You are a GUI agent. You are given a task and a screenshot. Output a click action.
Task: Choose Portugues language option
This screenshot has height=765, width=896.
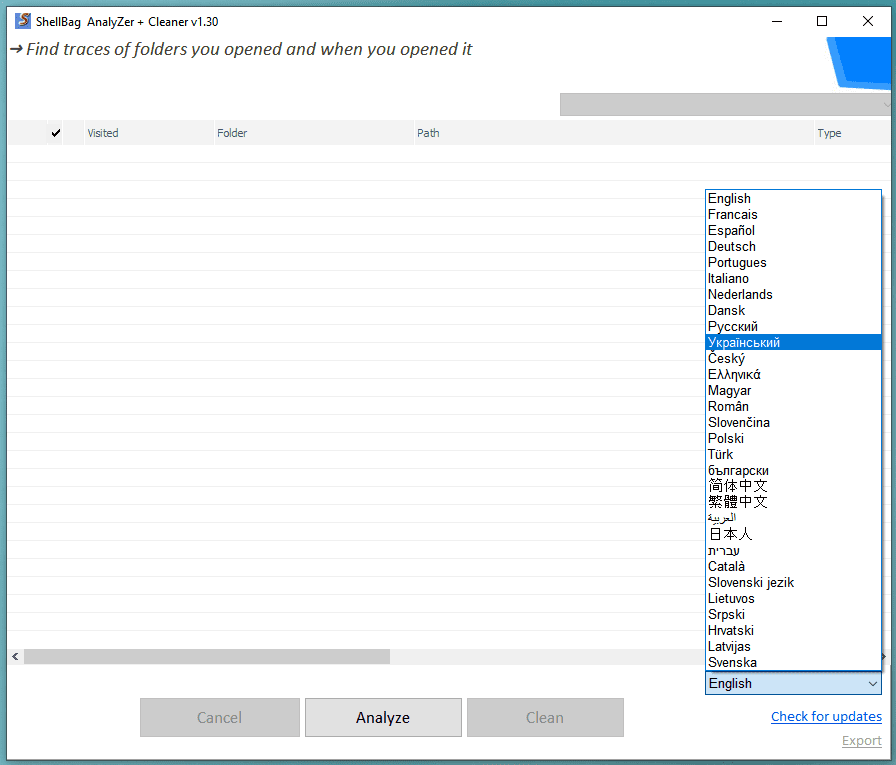(793, 262)
